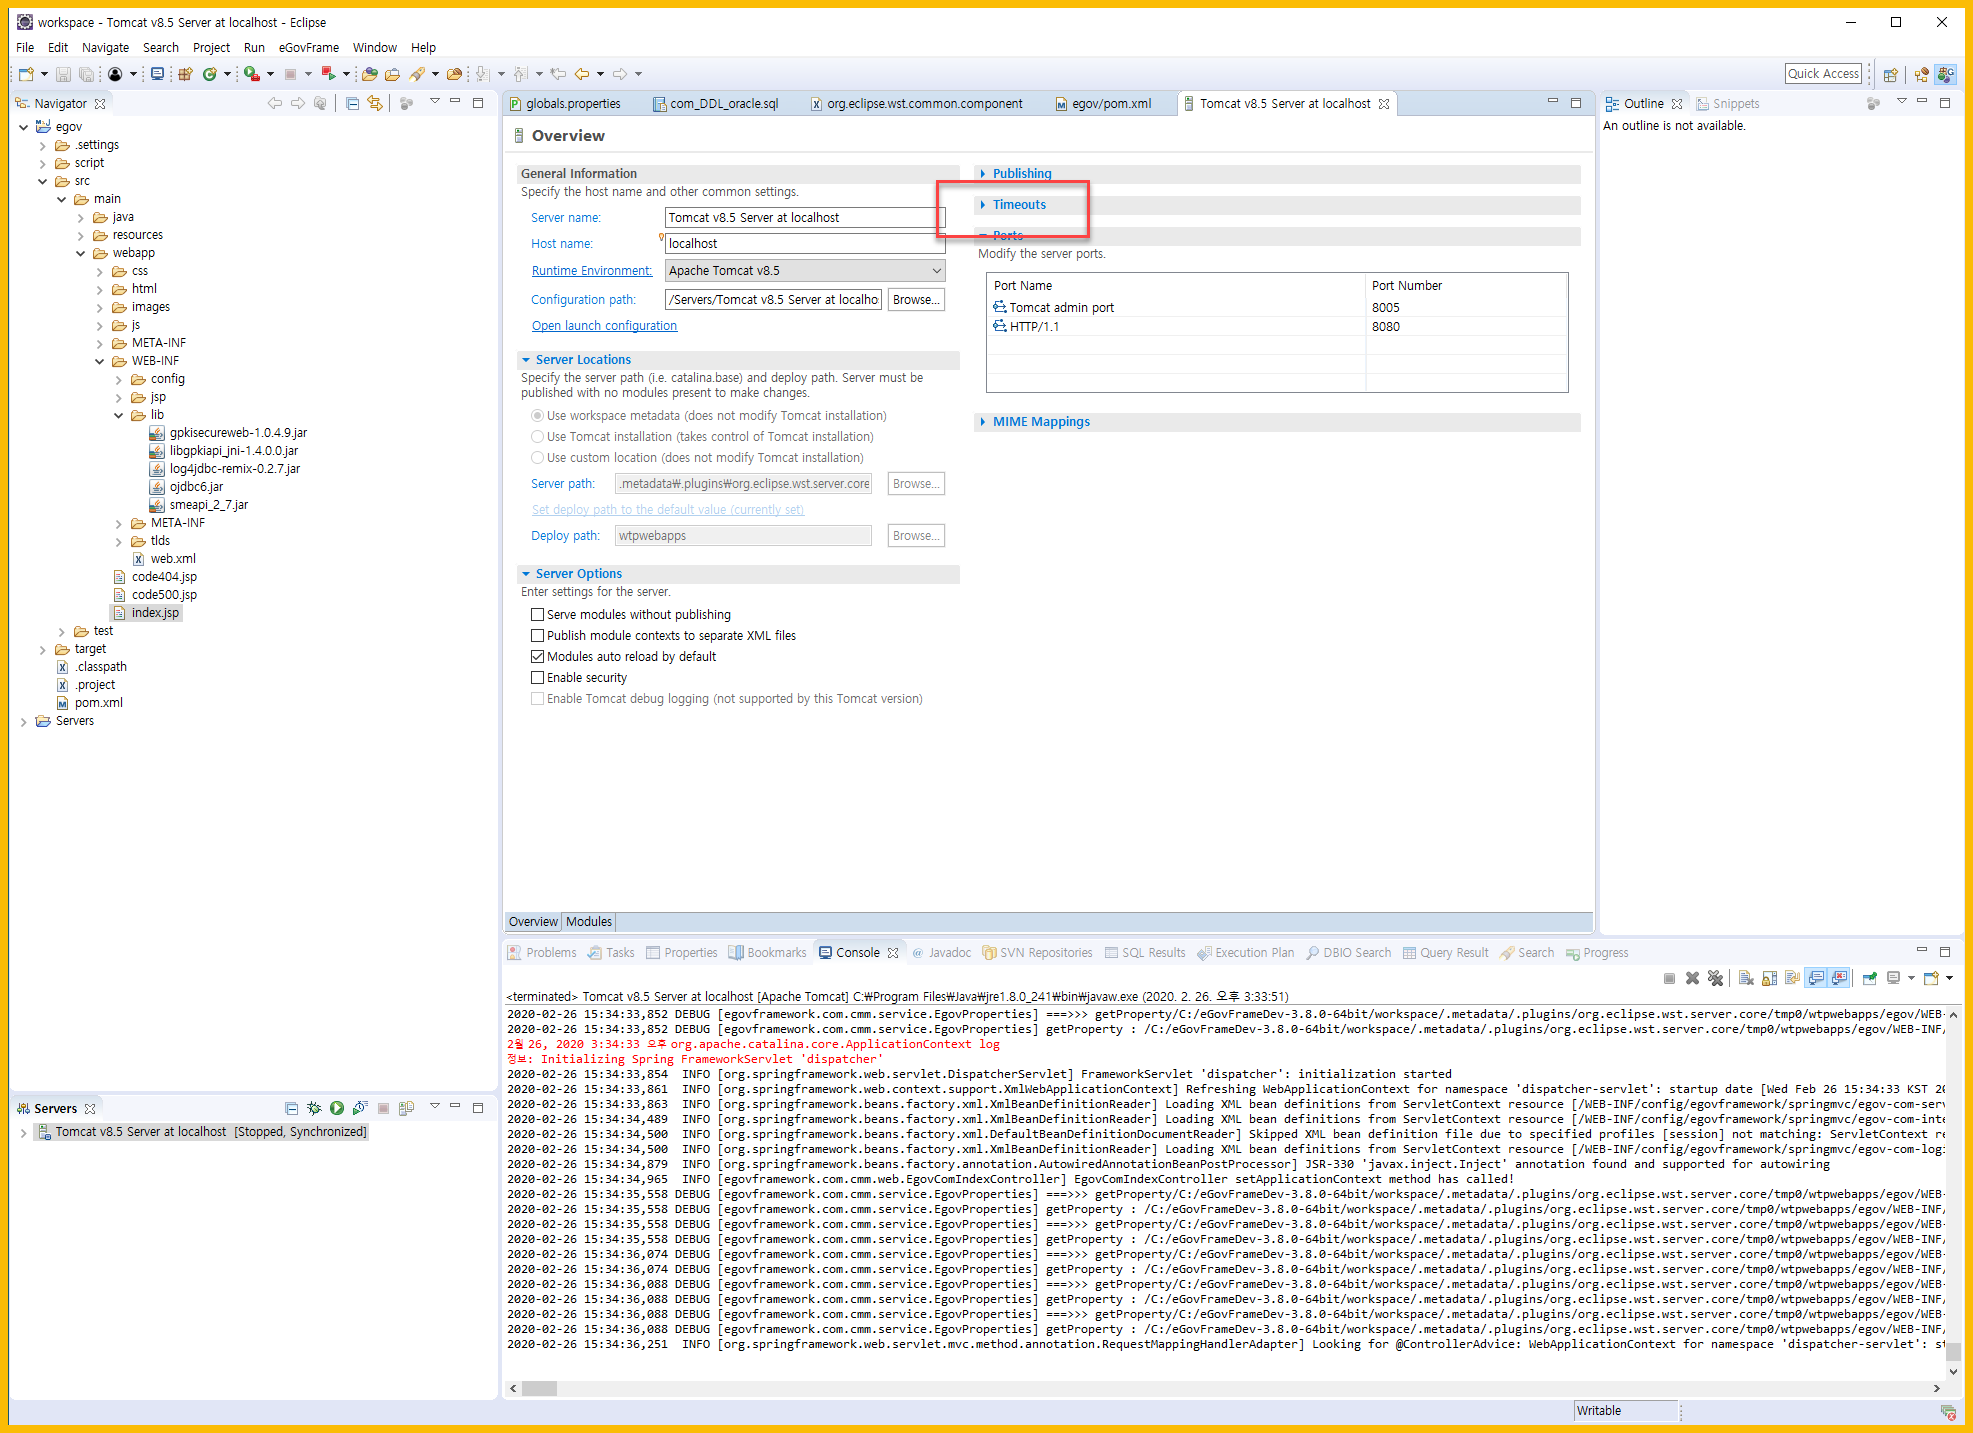1973x1433 pixels.
Task: Uncheck Modules auto reload by default
Action: coord(538,657)
